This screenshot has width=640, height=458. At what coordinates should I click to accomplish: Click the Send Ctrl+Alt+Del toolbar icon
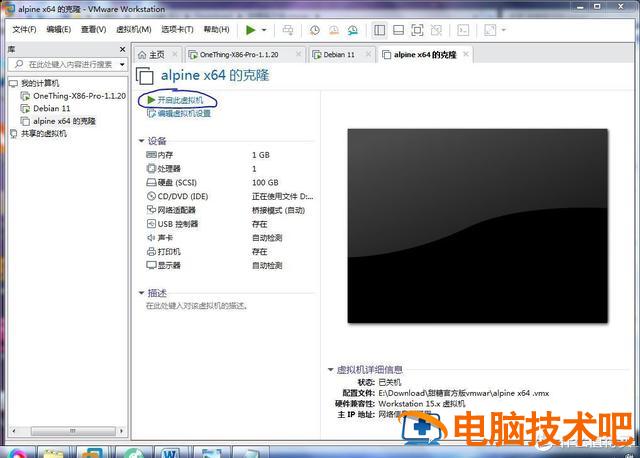[x=288, y=30]
